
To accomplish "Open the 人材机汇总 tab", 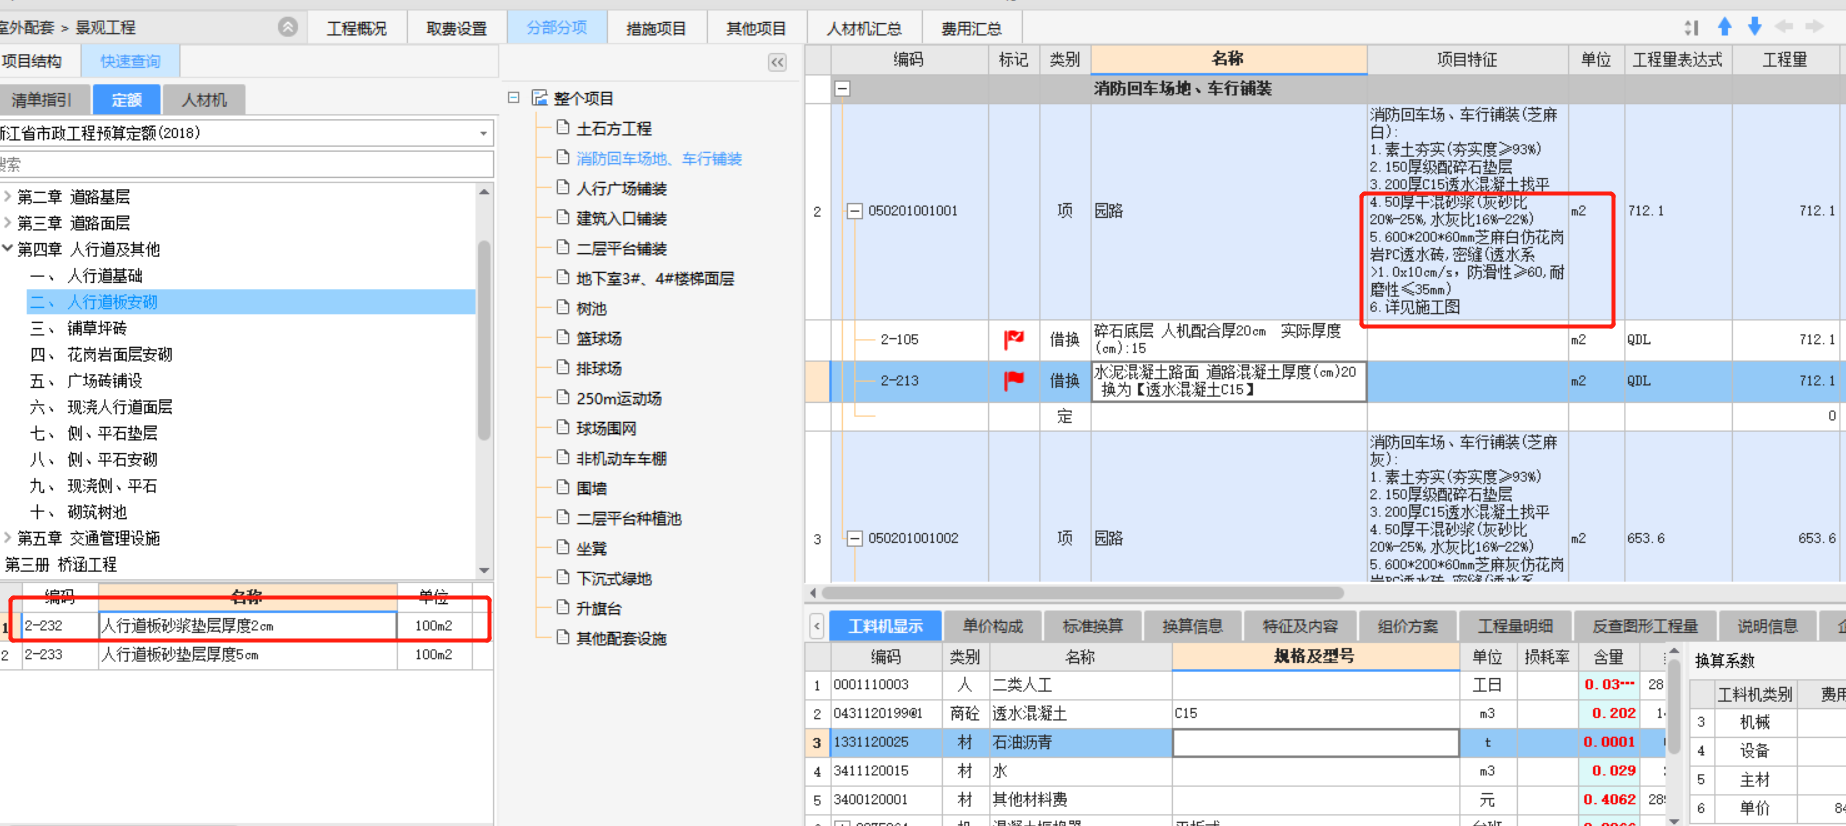I will pos(864,28).
